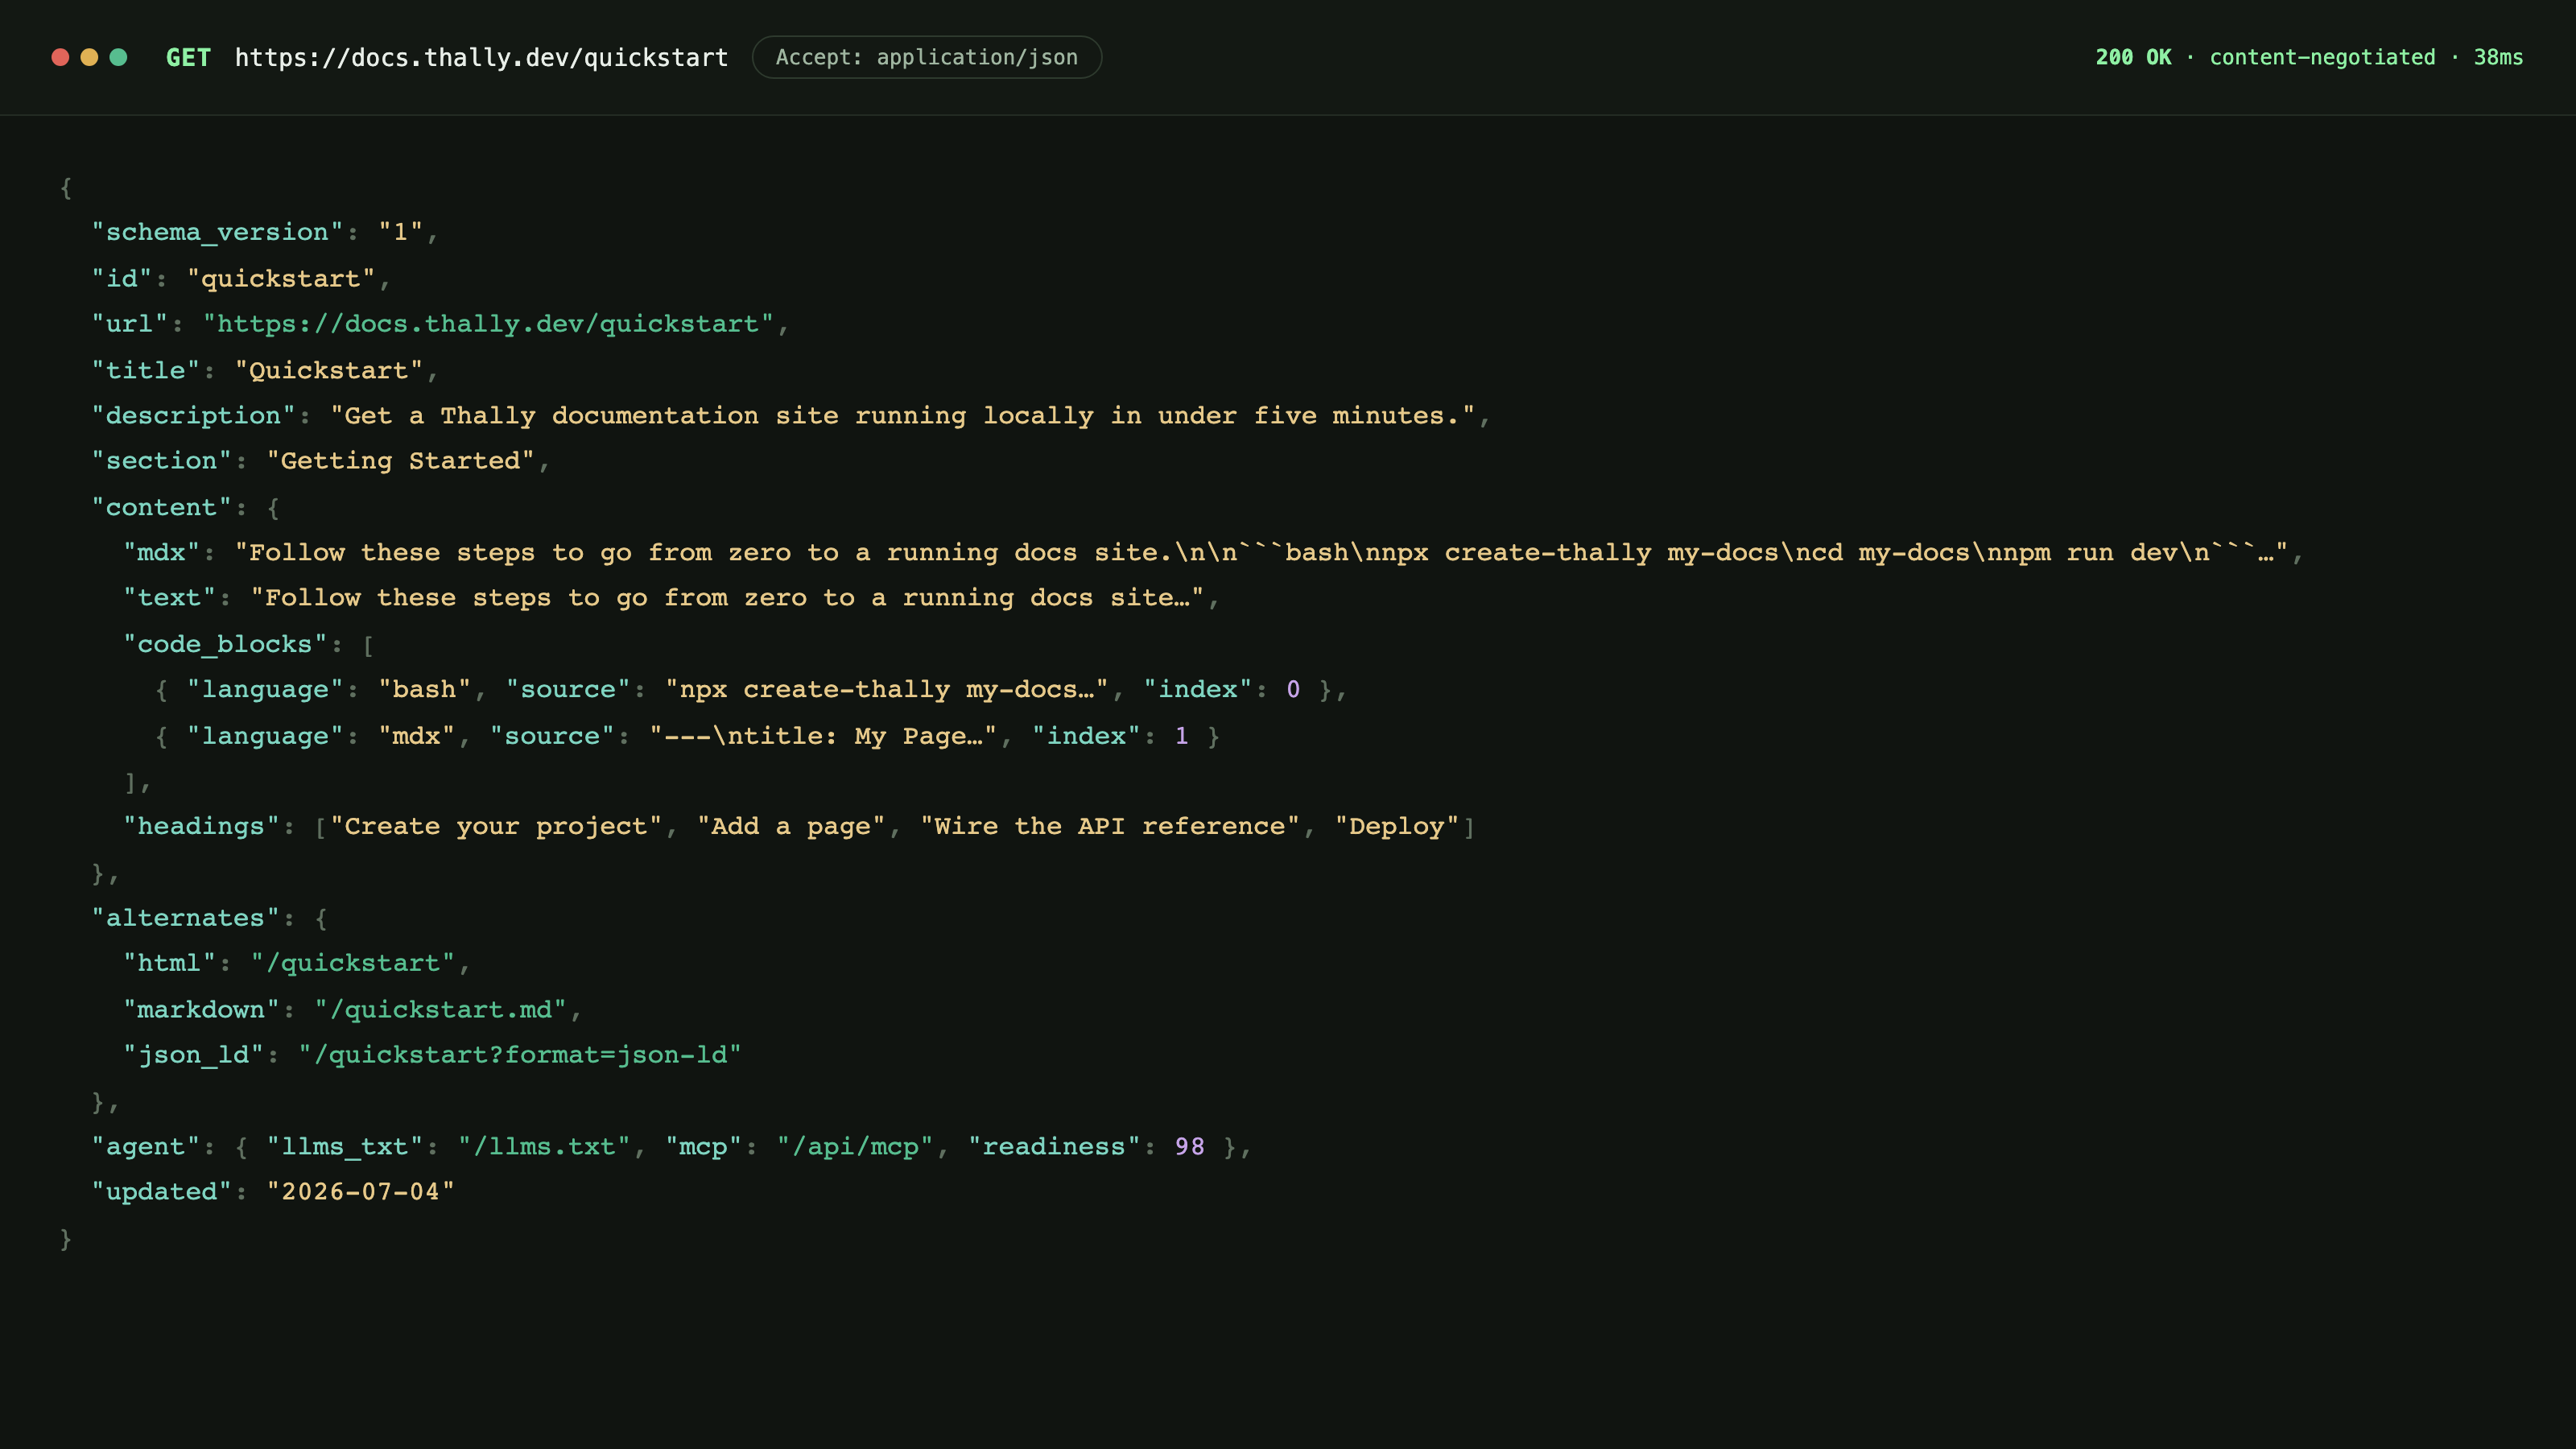The width and height of the screenshot is (2576, 1449).
Task: Click the "text" key line value
Action: coord(727,598)
